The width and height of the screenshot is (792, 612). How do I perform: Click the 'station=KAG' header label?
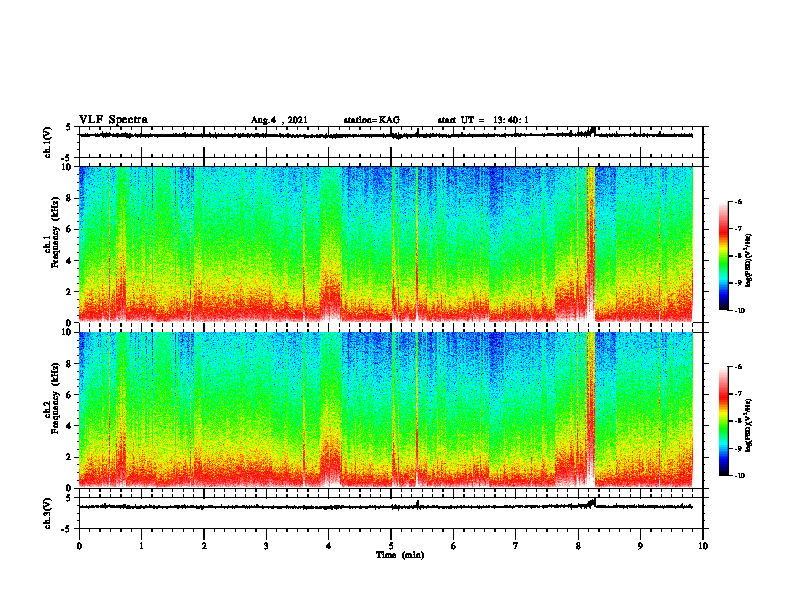(371, 120)
